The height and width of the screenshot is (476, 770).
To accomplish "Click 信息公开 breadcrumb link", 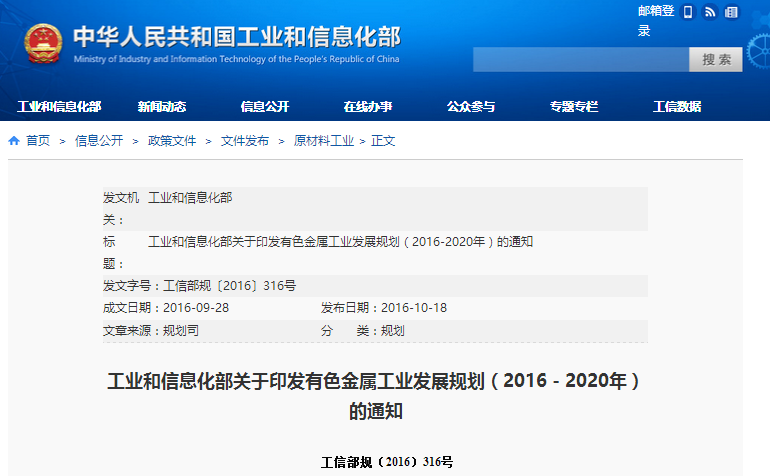I will click(x=99, y=141).
